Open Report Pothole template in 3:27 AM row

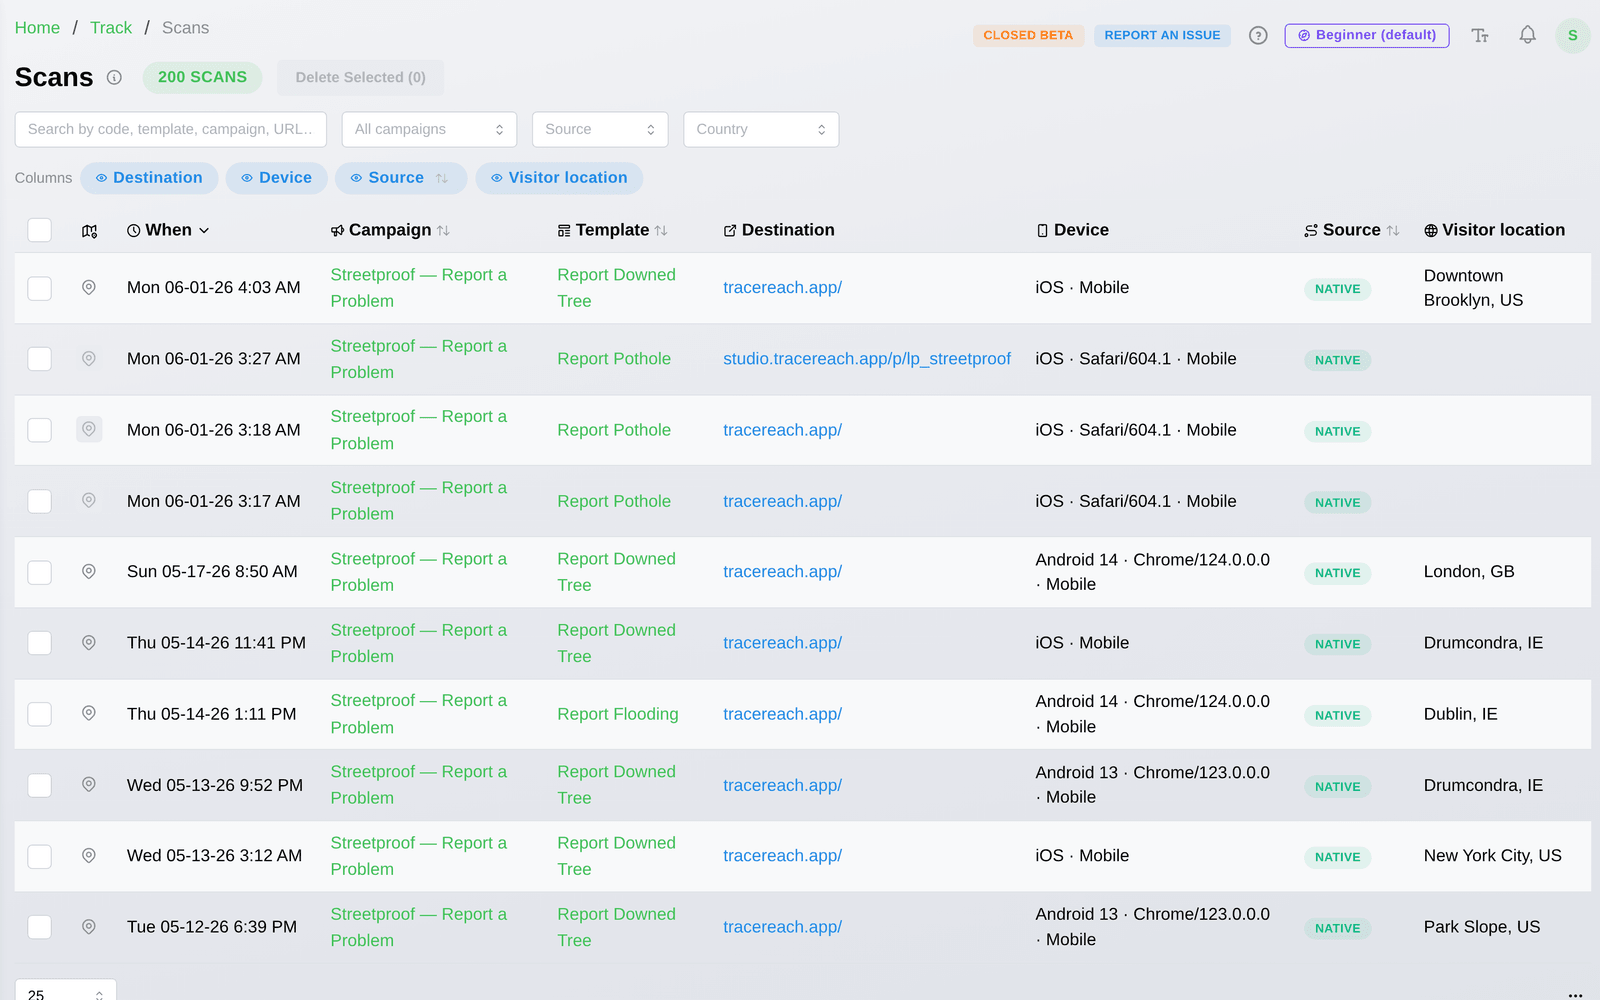614,359
